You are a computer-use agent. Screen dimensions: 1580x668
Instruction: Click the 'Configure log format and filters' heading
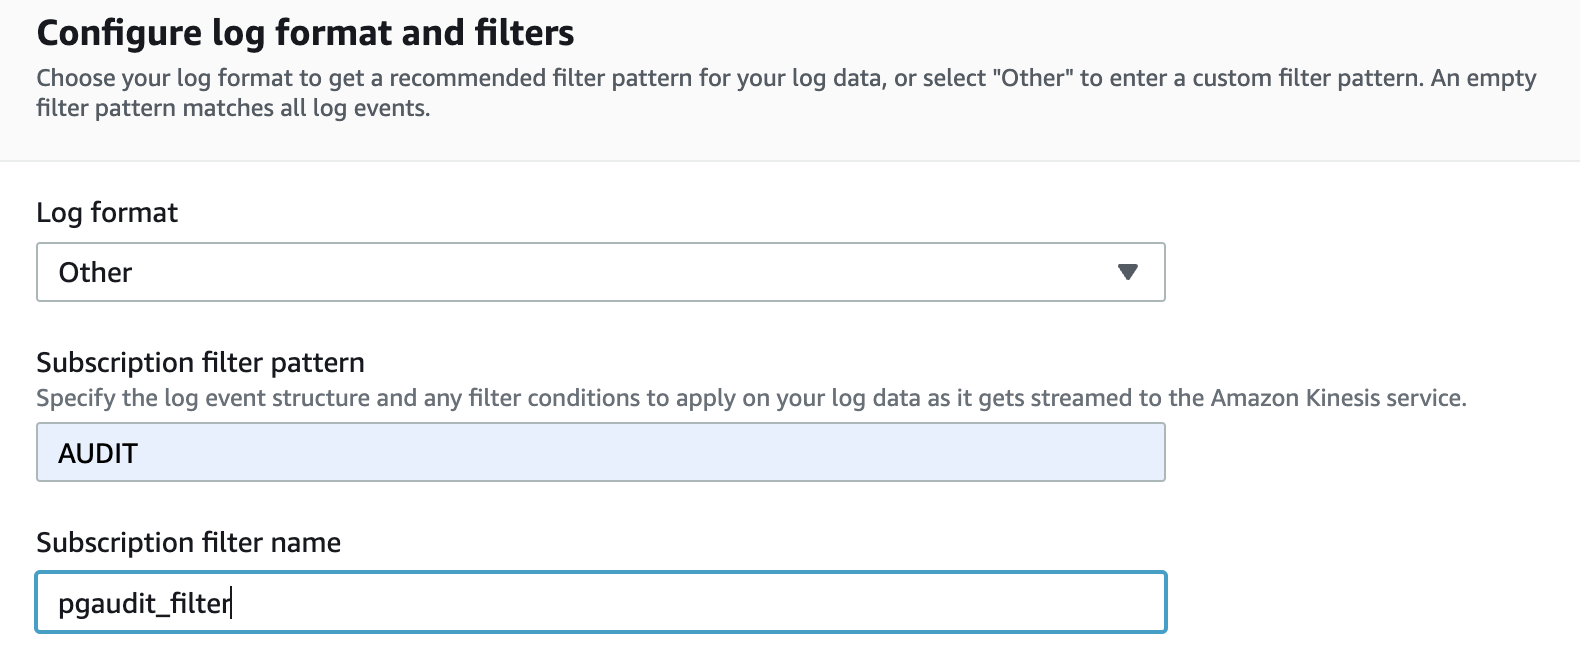[305, 33]
